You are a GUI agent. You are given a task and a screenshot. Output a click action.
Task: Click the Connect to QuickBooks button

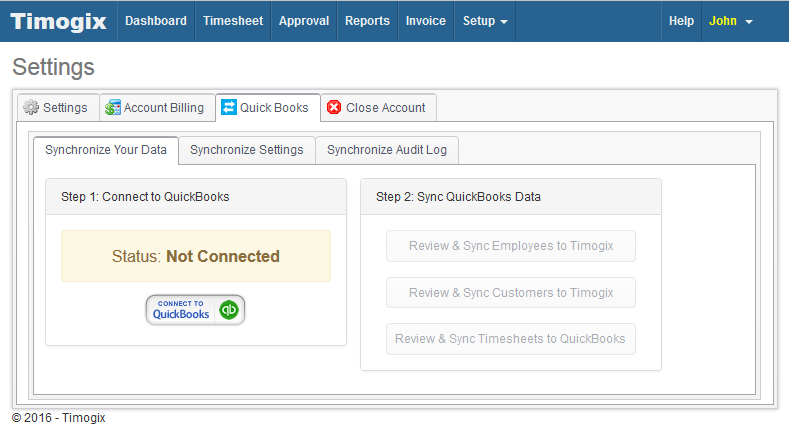(x=195, y=310)
